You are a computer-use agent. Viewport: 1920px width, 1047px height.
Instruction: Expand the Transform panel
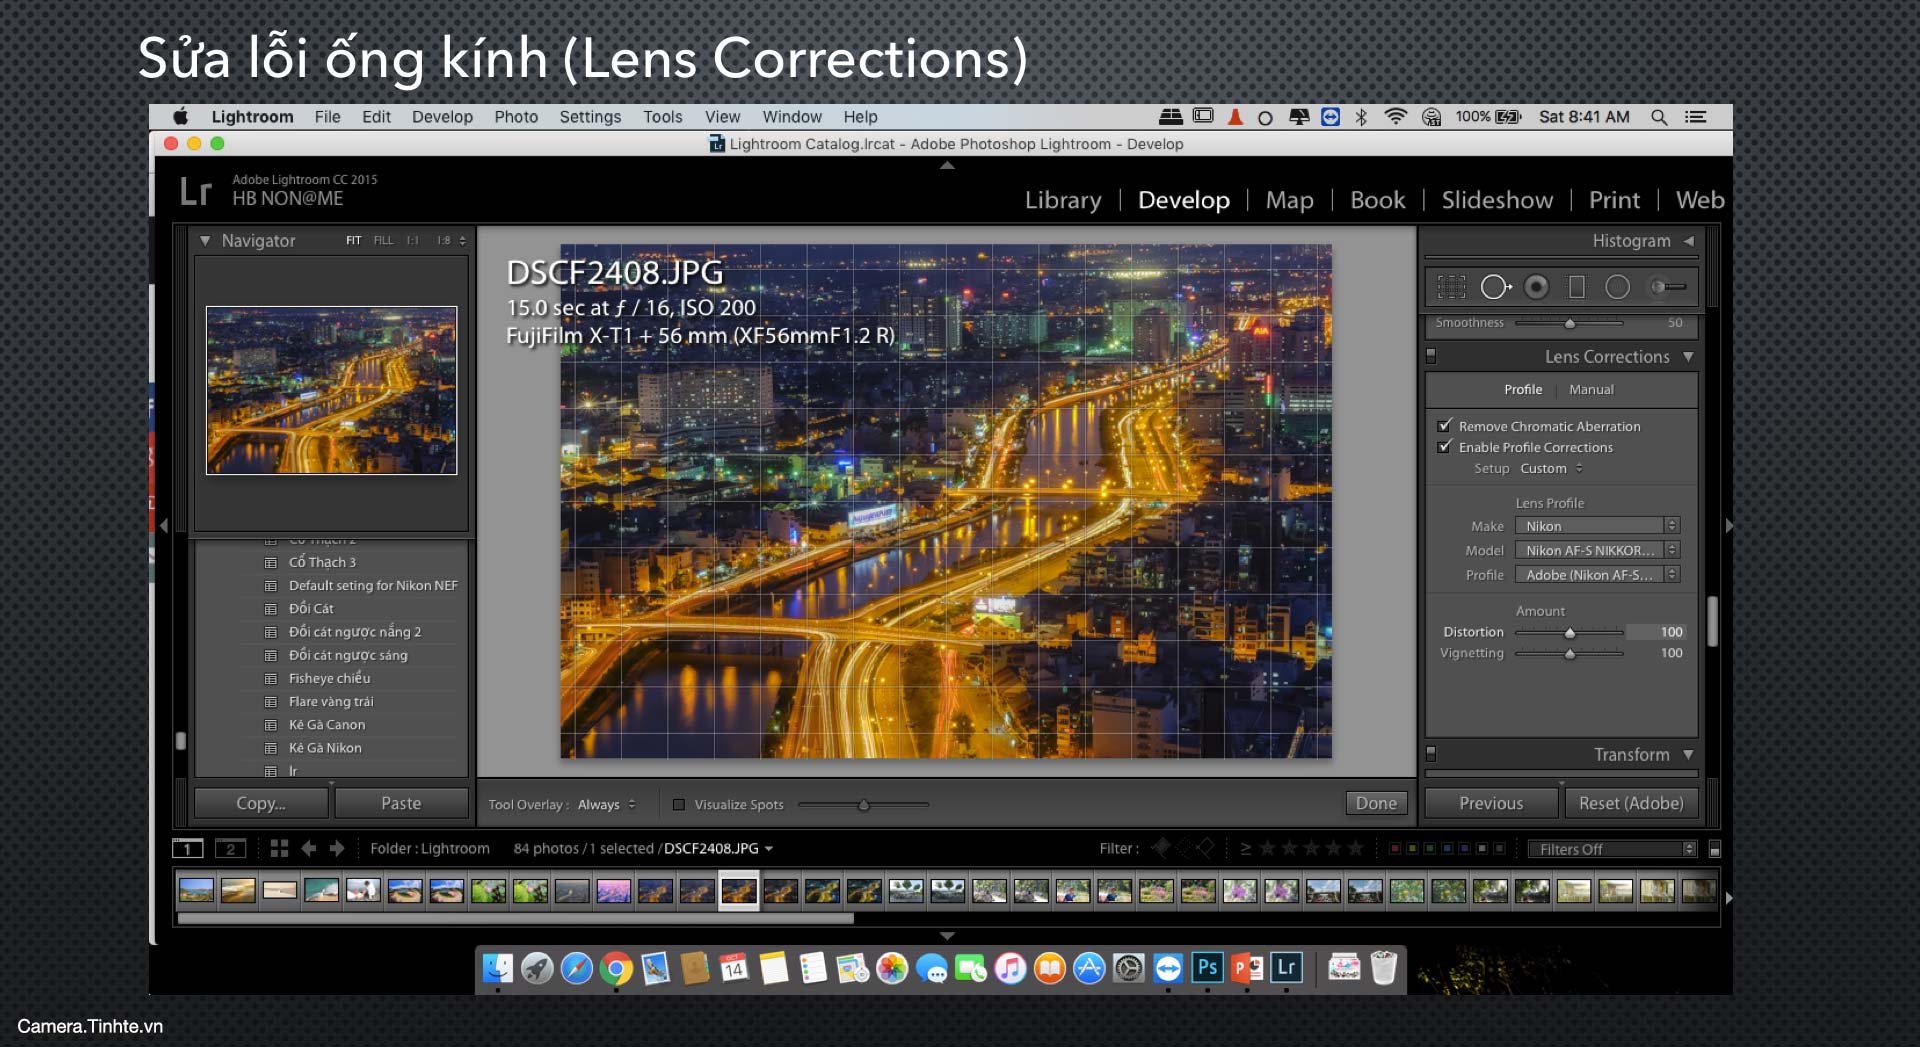pyautogui.click(x=1688, y=754)
